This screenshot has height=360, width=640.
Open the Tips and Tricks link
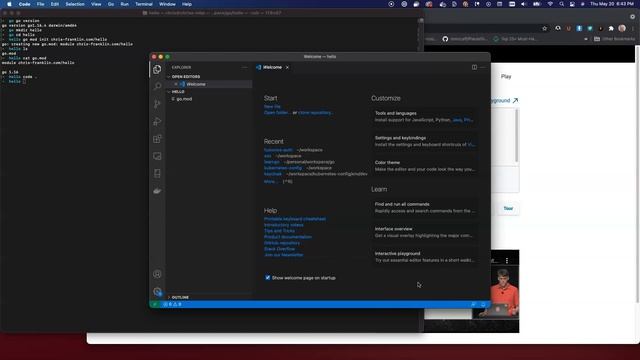(x=279, y=231)
